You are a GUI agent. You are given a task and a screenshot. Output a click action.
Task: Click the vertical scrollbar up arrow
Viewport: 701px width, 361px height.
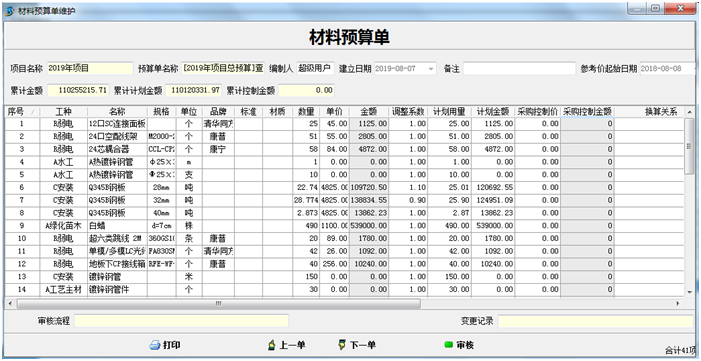tap(689, 112)
